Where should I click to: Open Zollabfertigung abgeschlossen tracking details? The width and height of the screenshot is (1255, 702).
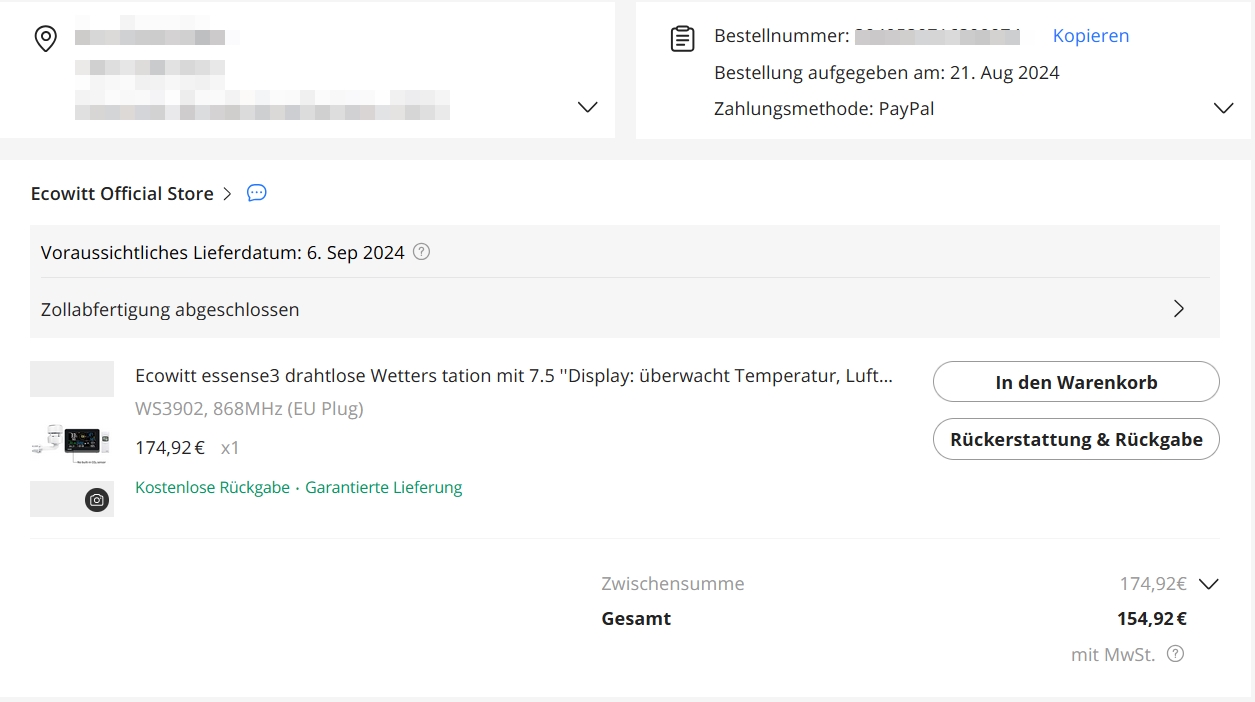[625, 309]
